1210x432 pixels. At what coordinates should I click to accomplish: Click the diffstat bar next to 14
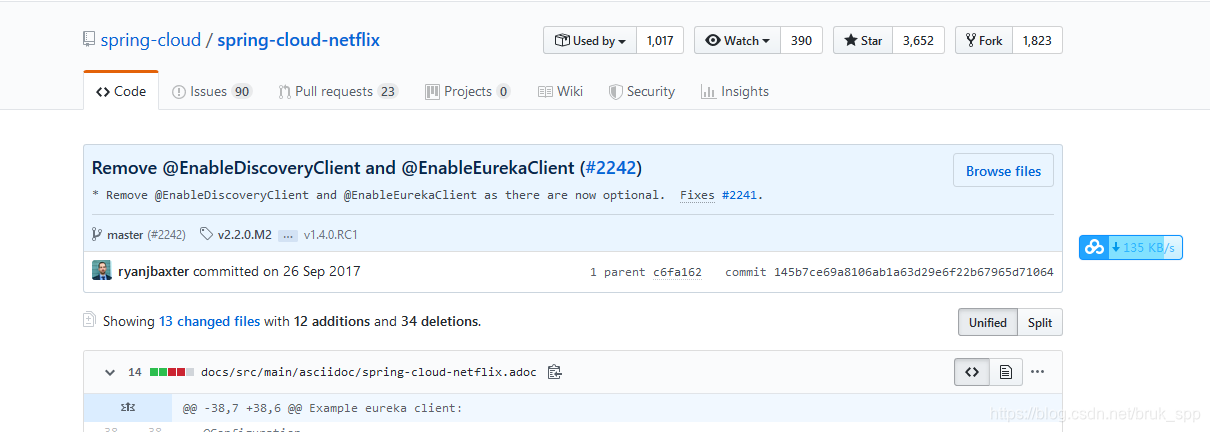click(x=172, y=372)
